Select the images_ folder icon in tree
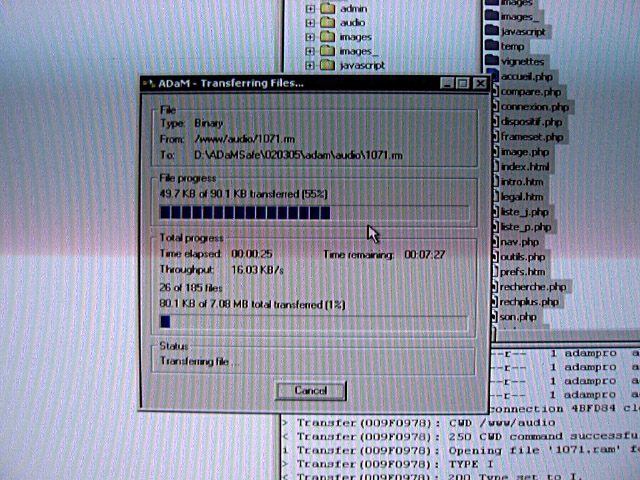 [x=327, y=51]
